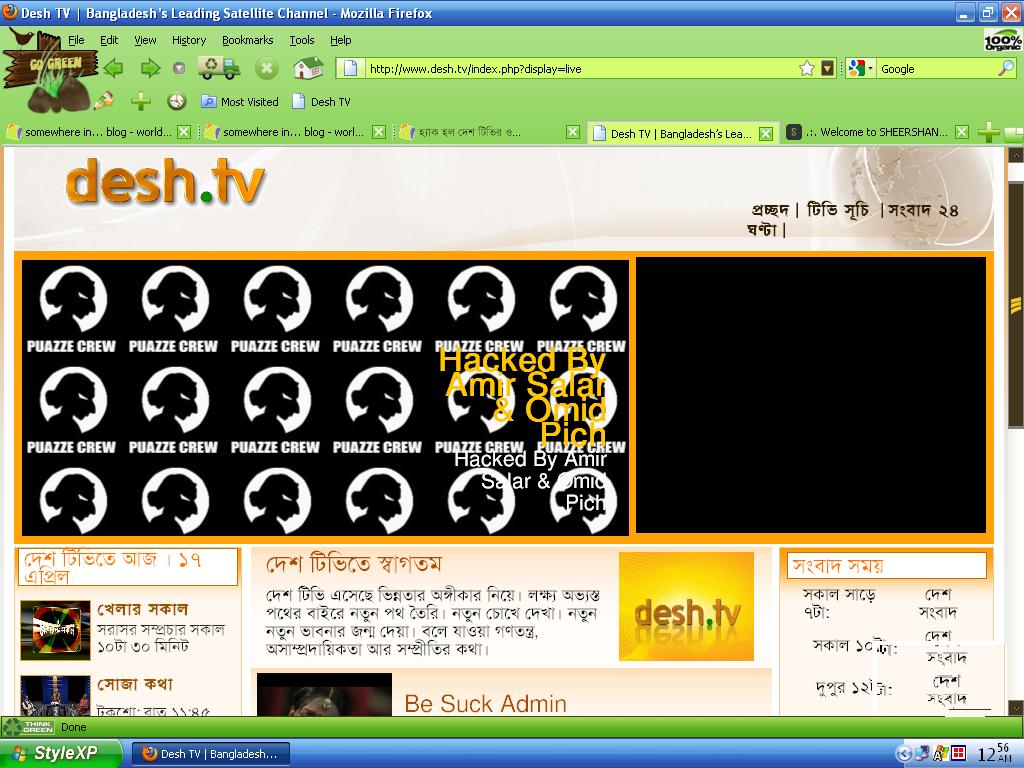Close the Desh TV tab
The width and height of the screenshot is (1024, 768).
click(x=766, y=134)
